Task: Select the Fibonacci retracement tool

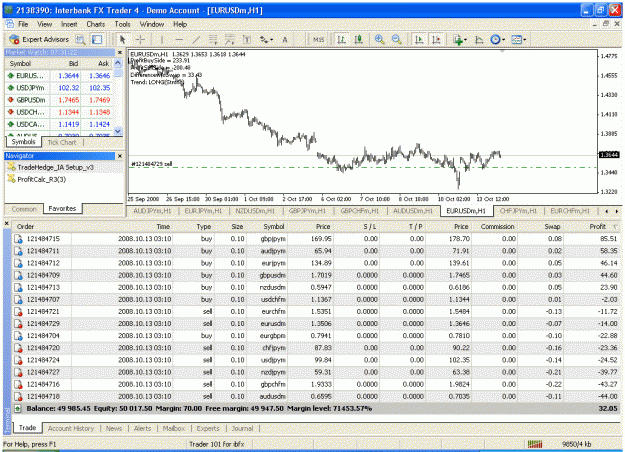Action: (230, 39)
